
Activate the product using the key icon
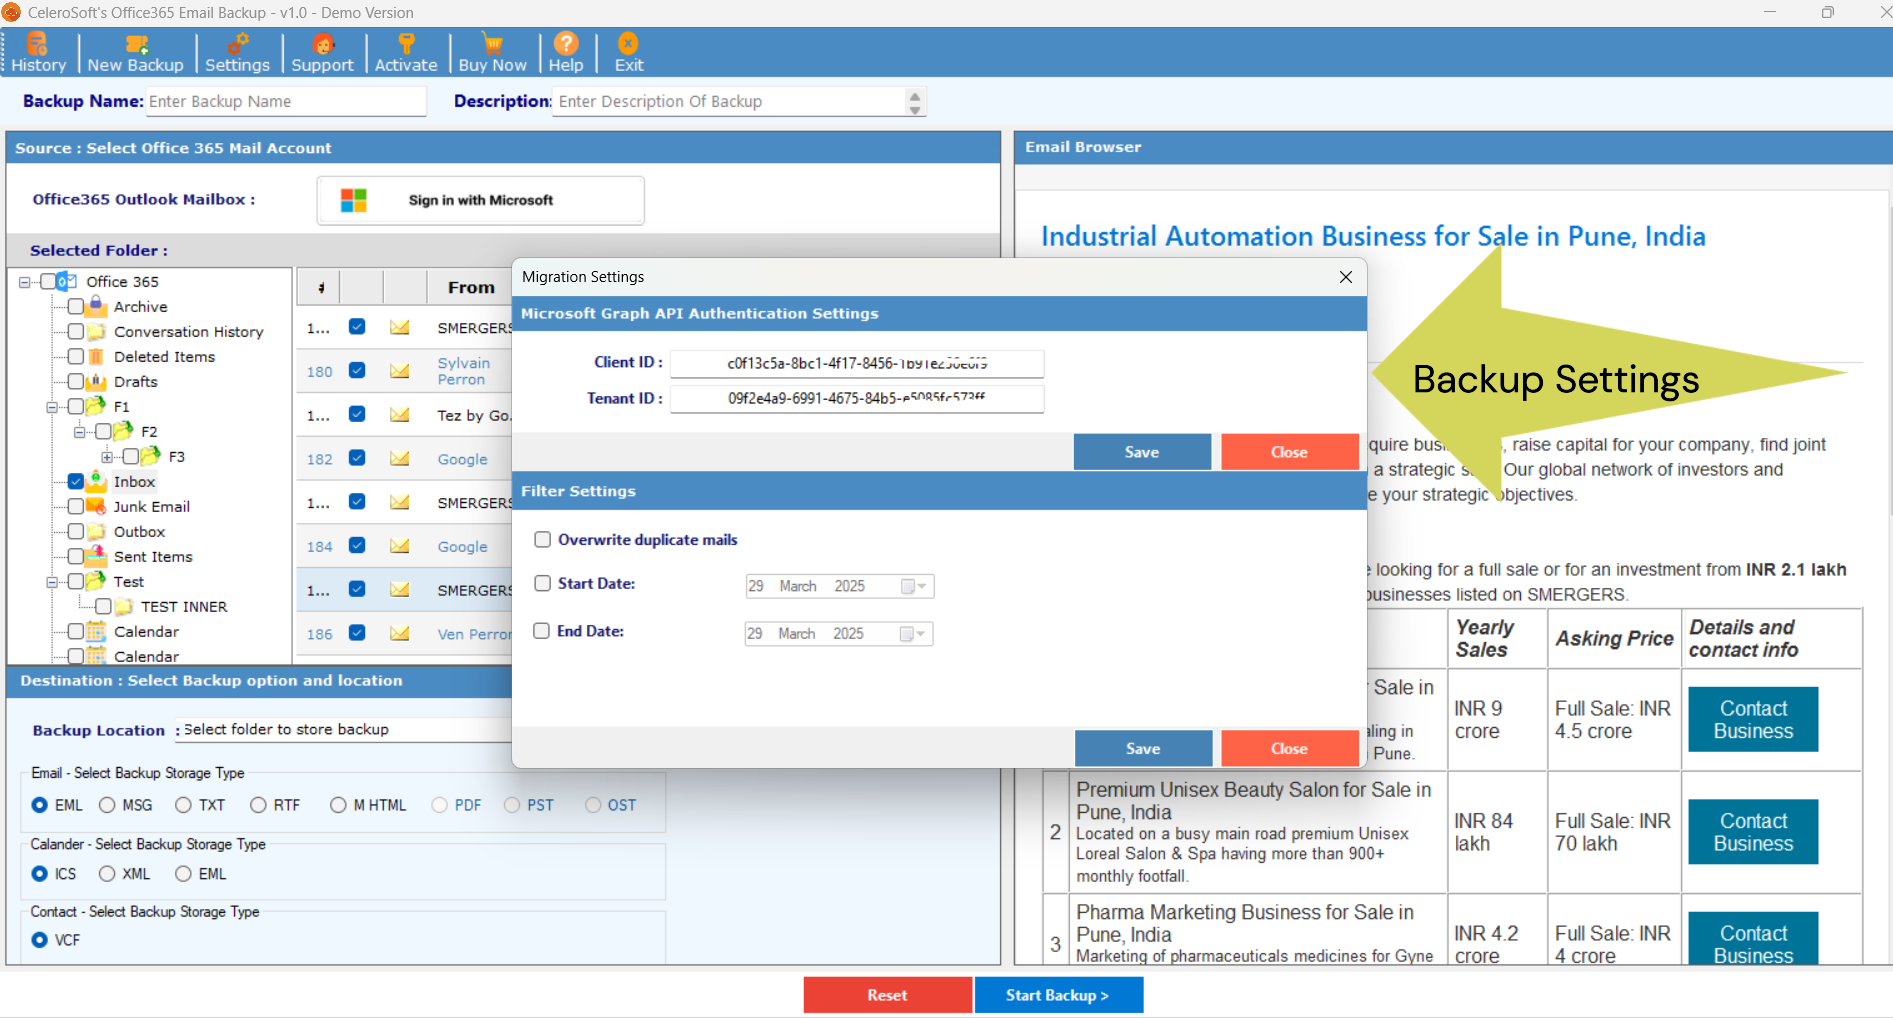[406, 51]
